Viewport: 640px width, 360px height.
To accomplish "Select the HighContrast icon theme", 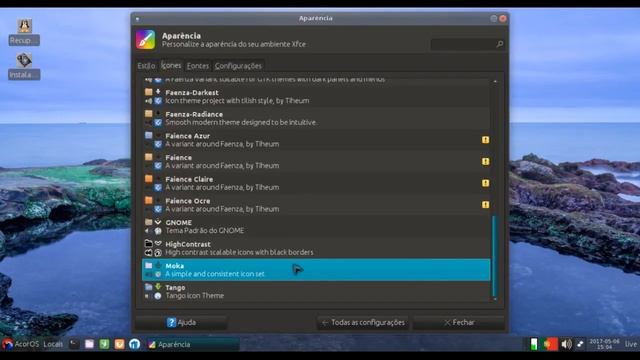I will pos(316,248).
